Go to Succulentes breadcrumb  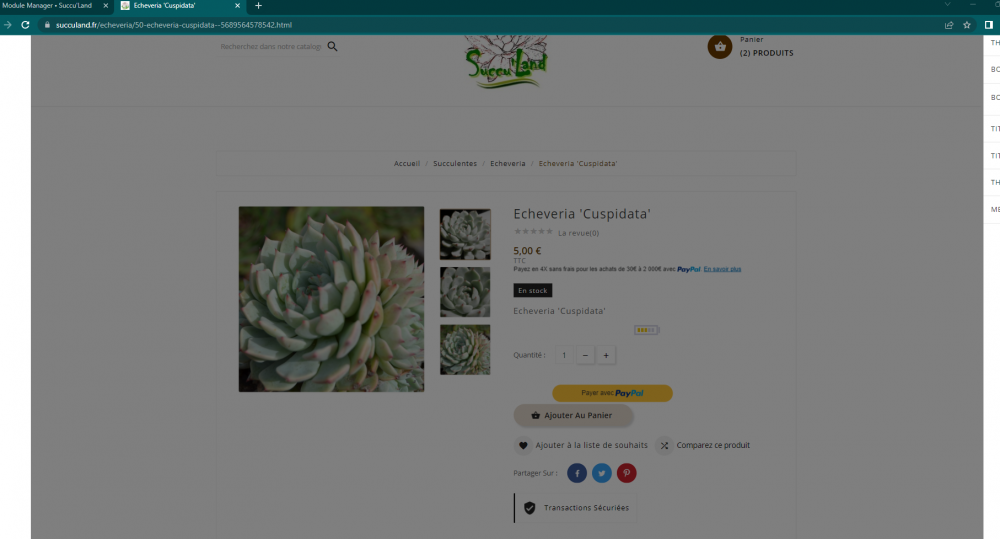point(455,163)
